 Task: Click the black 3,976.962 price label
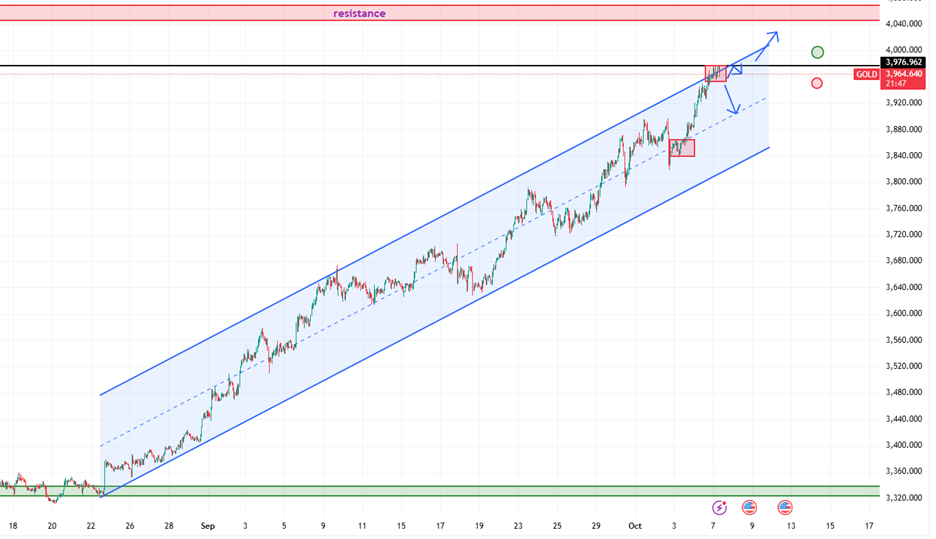pos(904,62)
